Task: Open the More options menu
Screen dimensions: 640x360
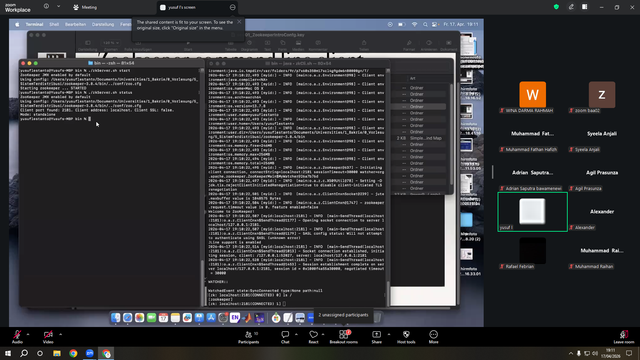Action: (x=433, y=337)
